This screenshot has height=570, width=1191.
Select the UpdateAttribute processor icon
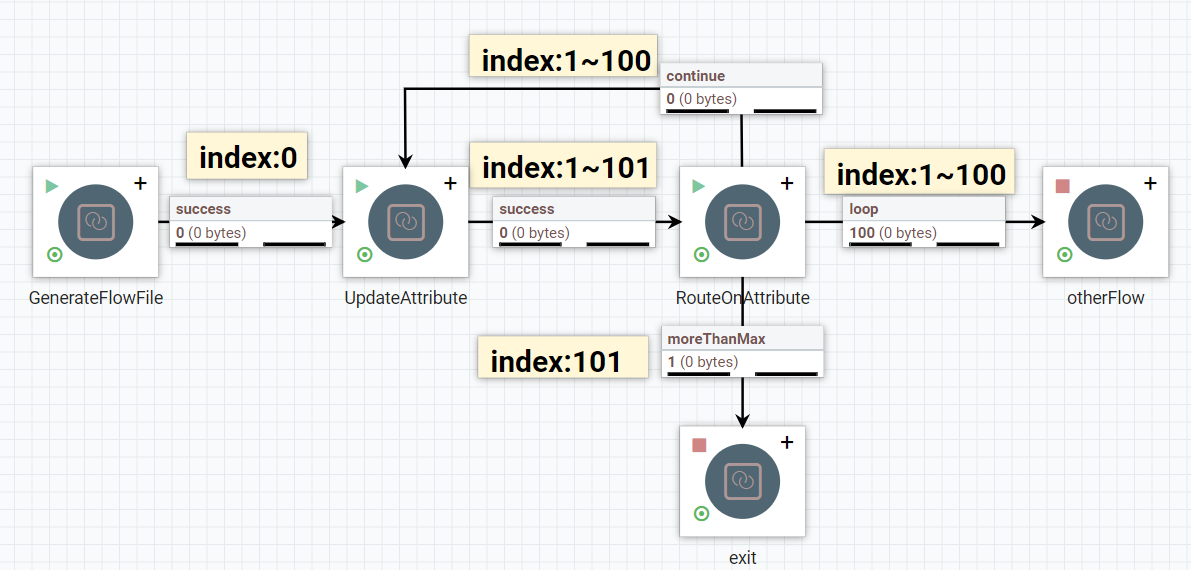coord(406,222)
